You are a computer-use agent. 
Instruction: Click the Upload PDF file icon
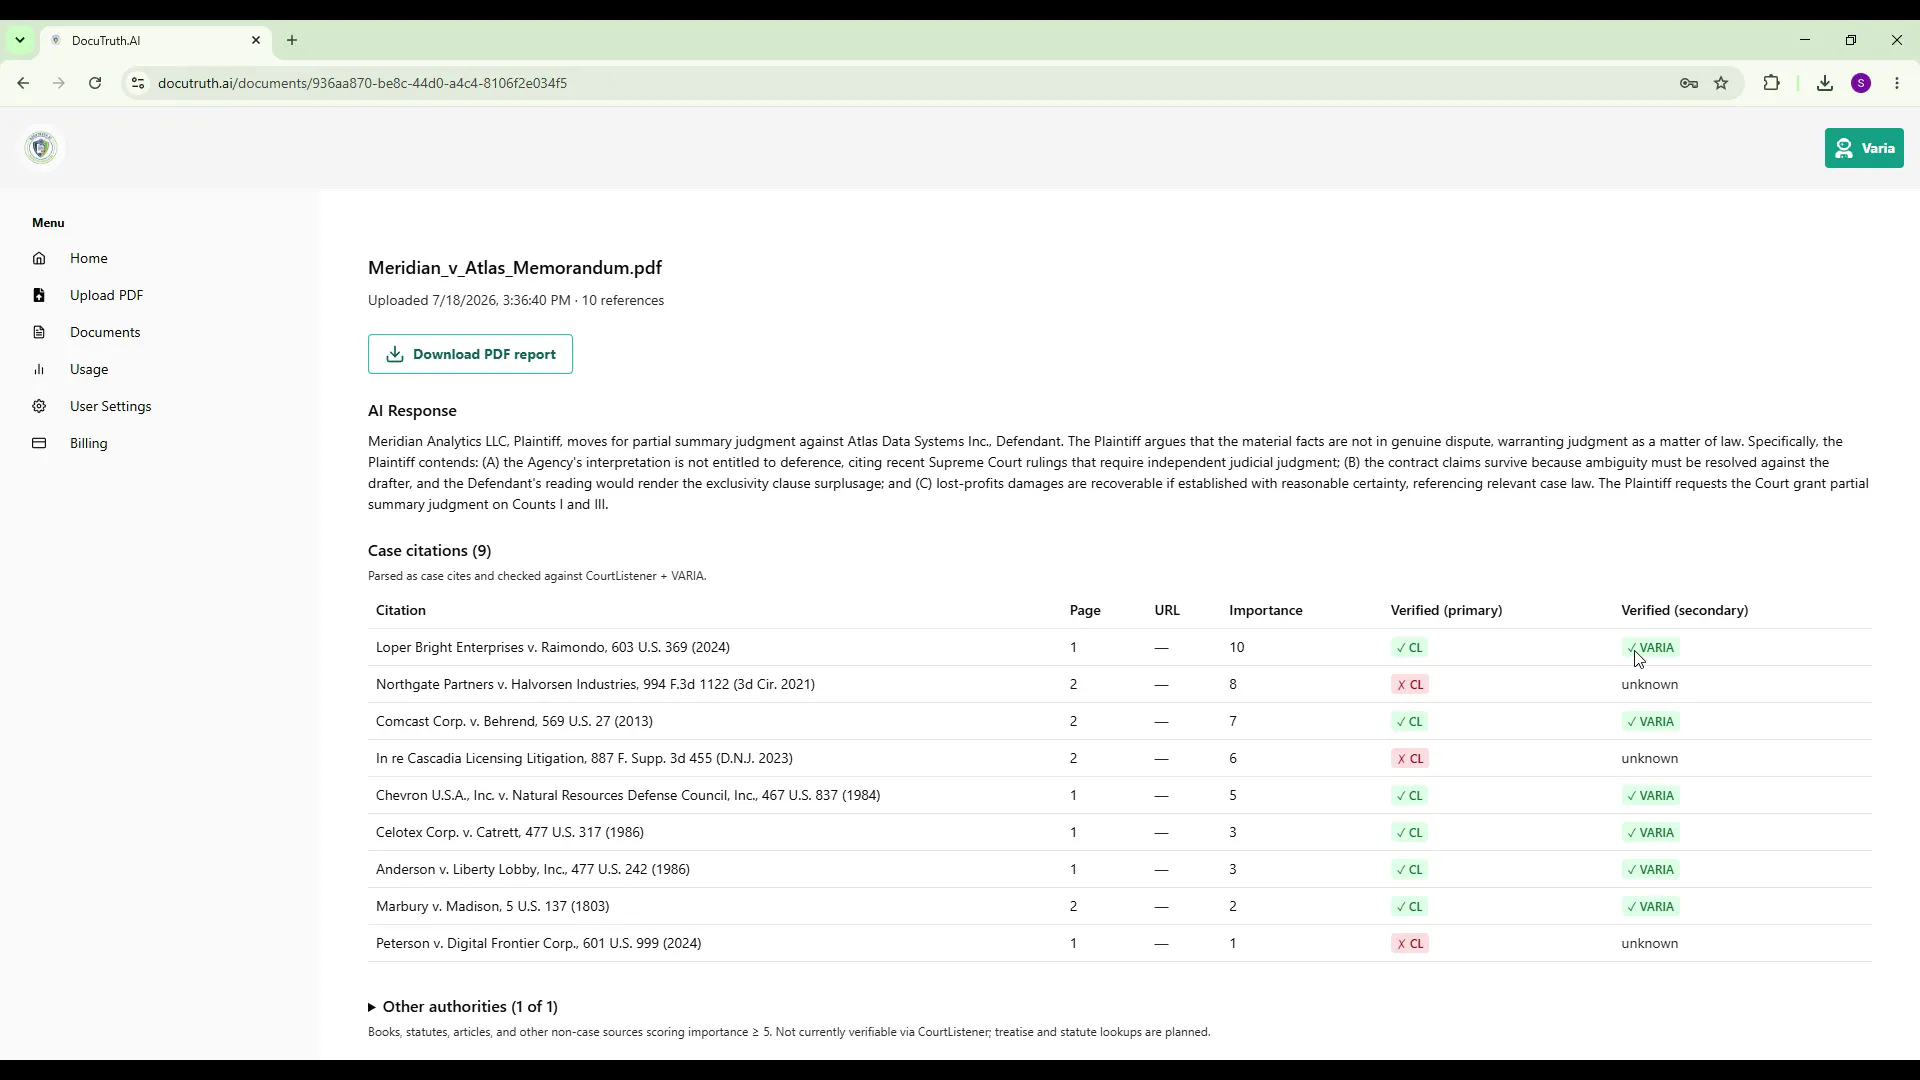click(39, 295)
